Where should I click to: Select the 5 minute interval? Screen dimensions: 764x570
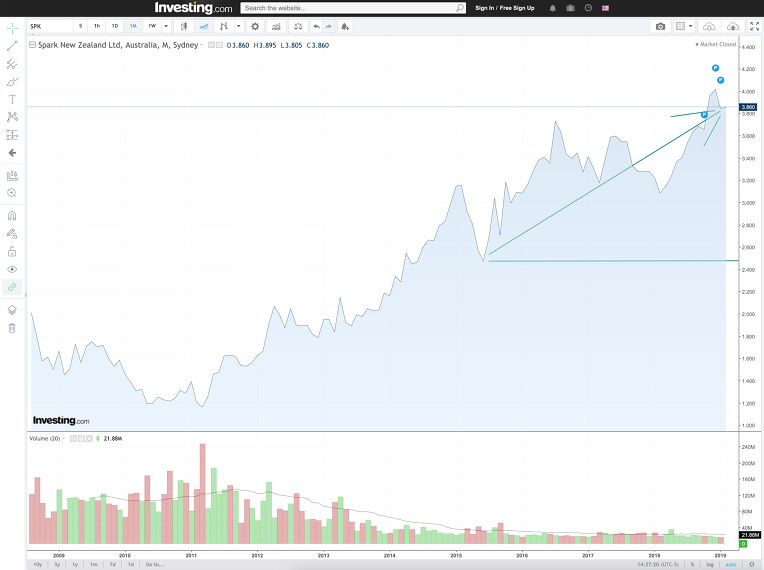click(80, 26)
